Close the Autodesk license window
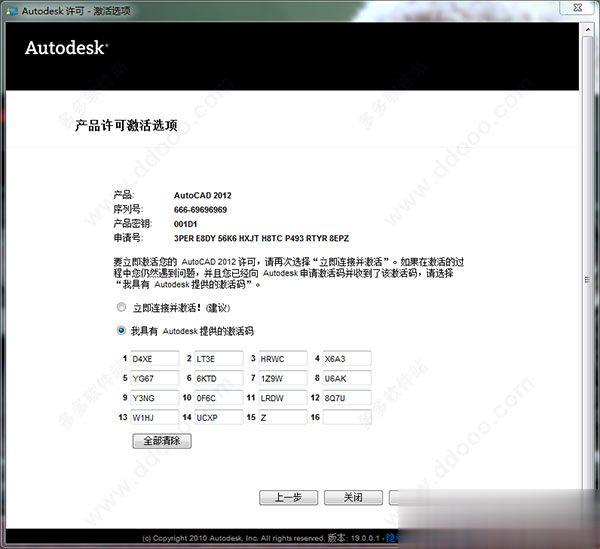The image size is (600, 549). [578, 7]
